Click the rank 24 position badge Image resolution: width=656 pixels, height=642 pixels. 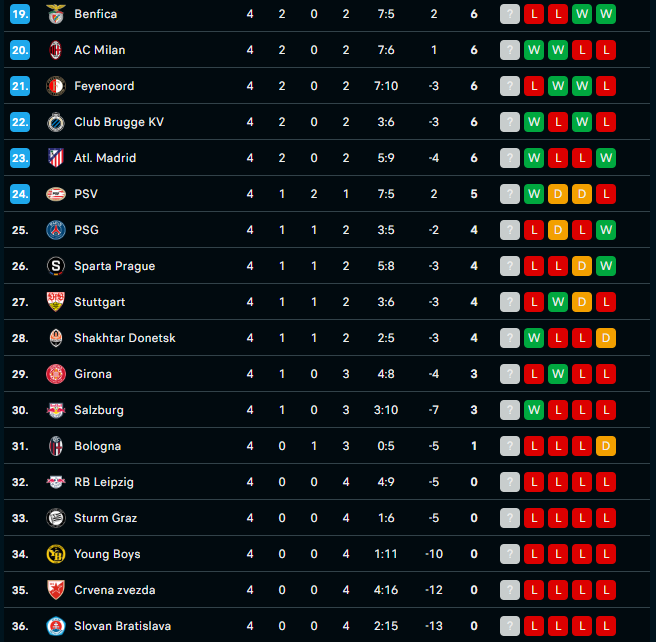pos(20,194)
